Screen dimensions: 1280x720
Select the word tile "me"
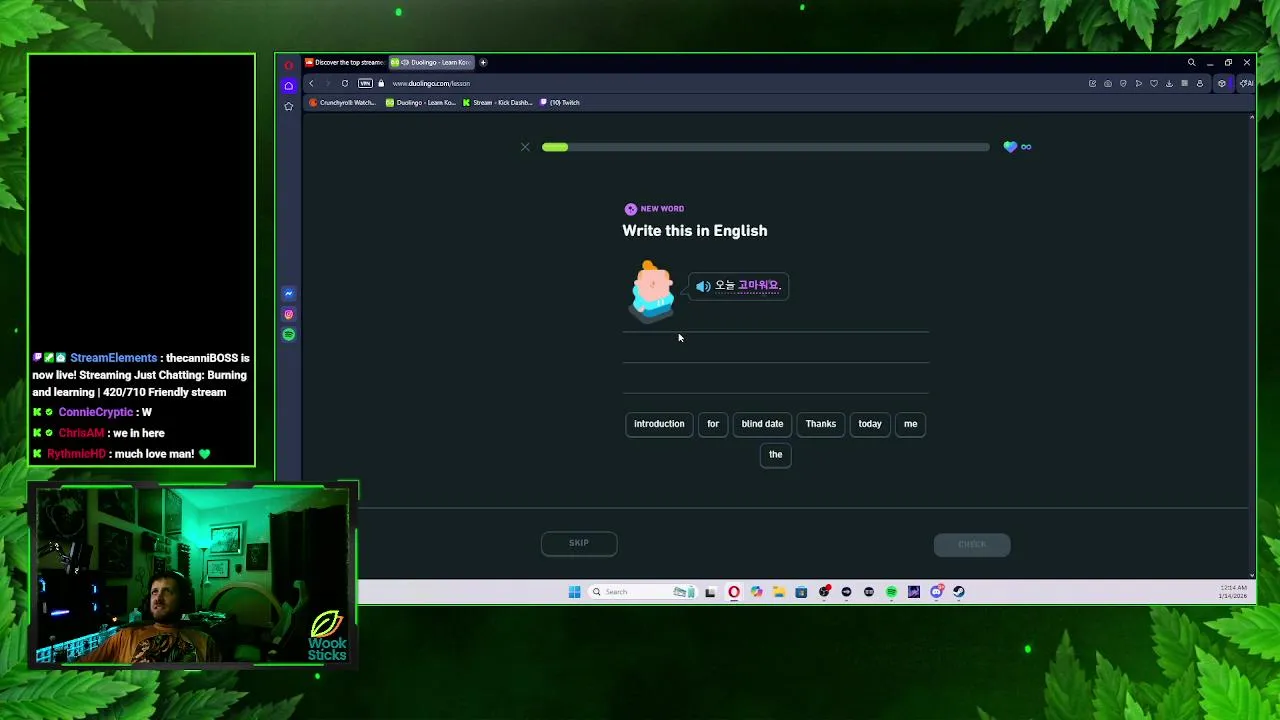coord(911,424)
